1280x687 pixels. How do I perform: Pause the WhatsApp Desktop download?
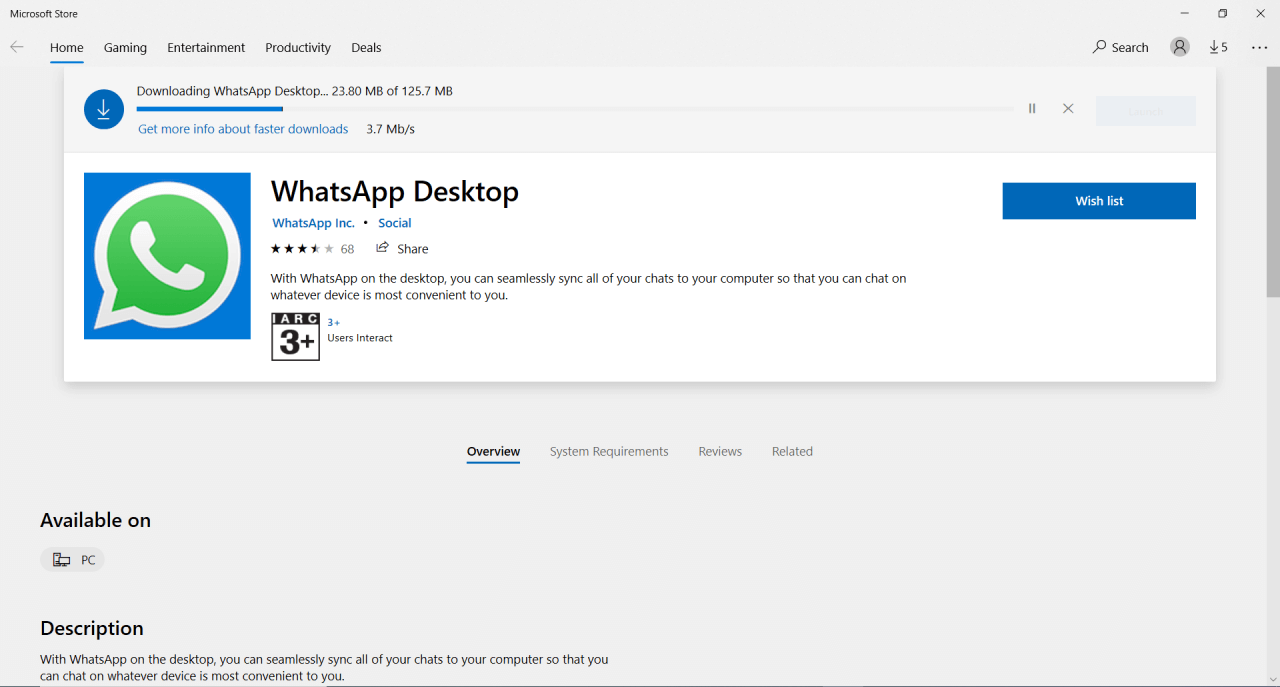tap(1032, 108)
